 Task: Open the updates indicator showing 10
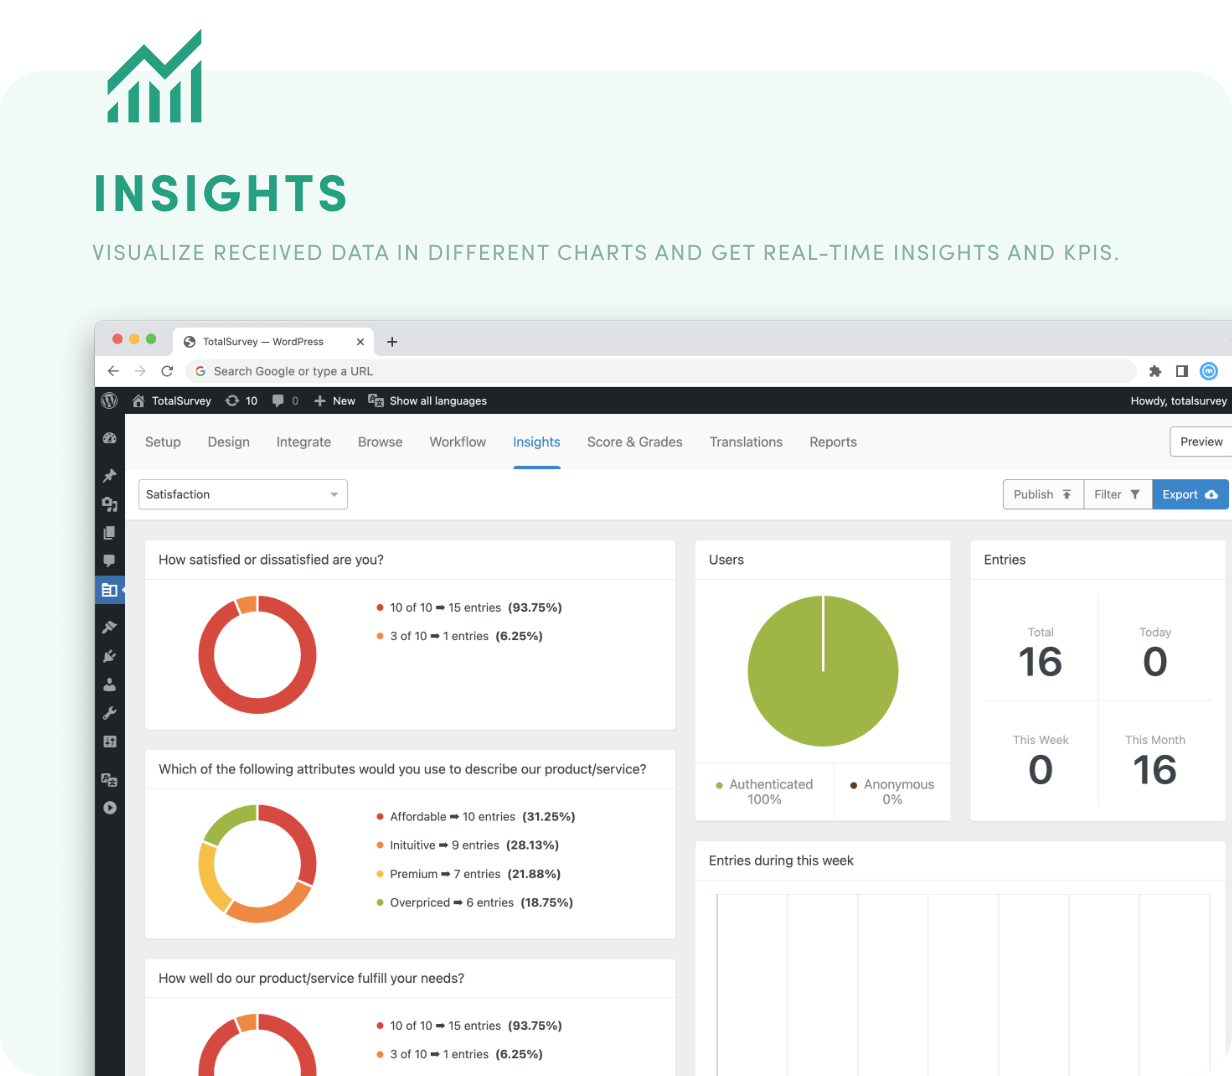click(241, 400)
